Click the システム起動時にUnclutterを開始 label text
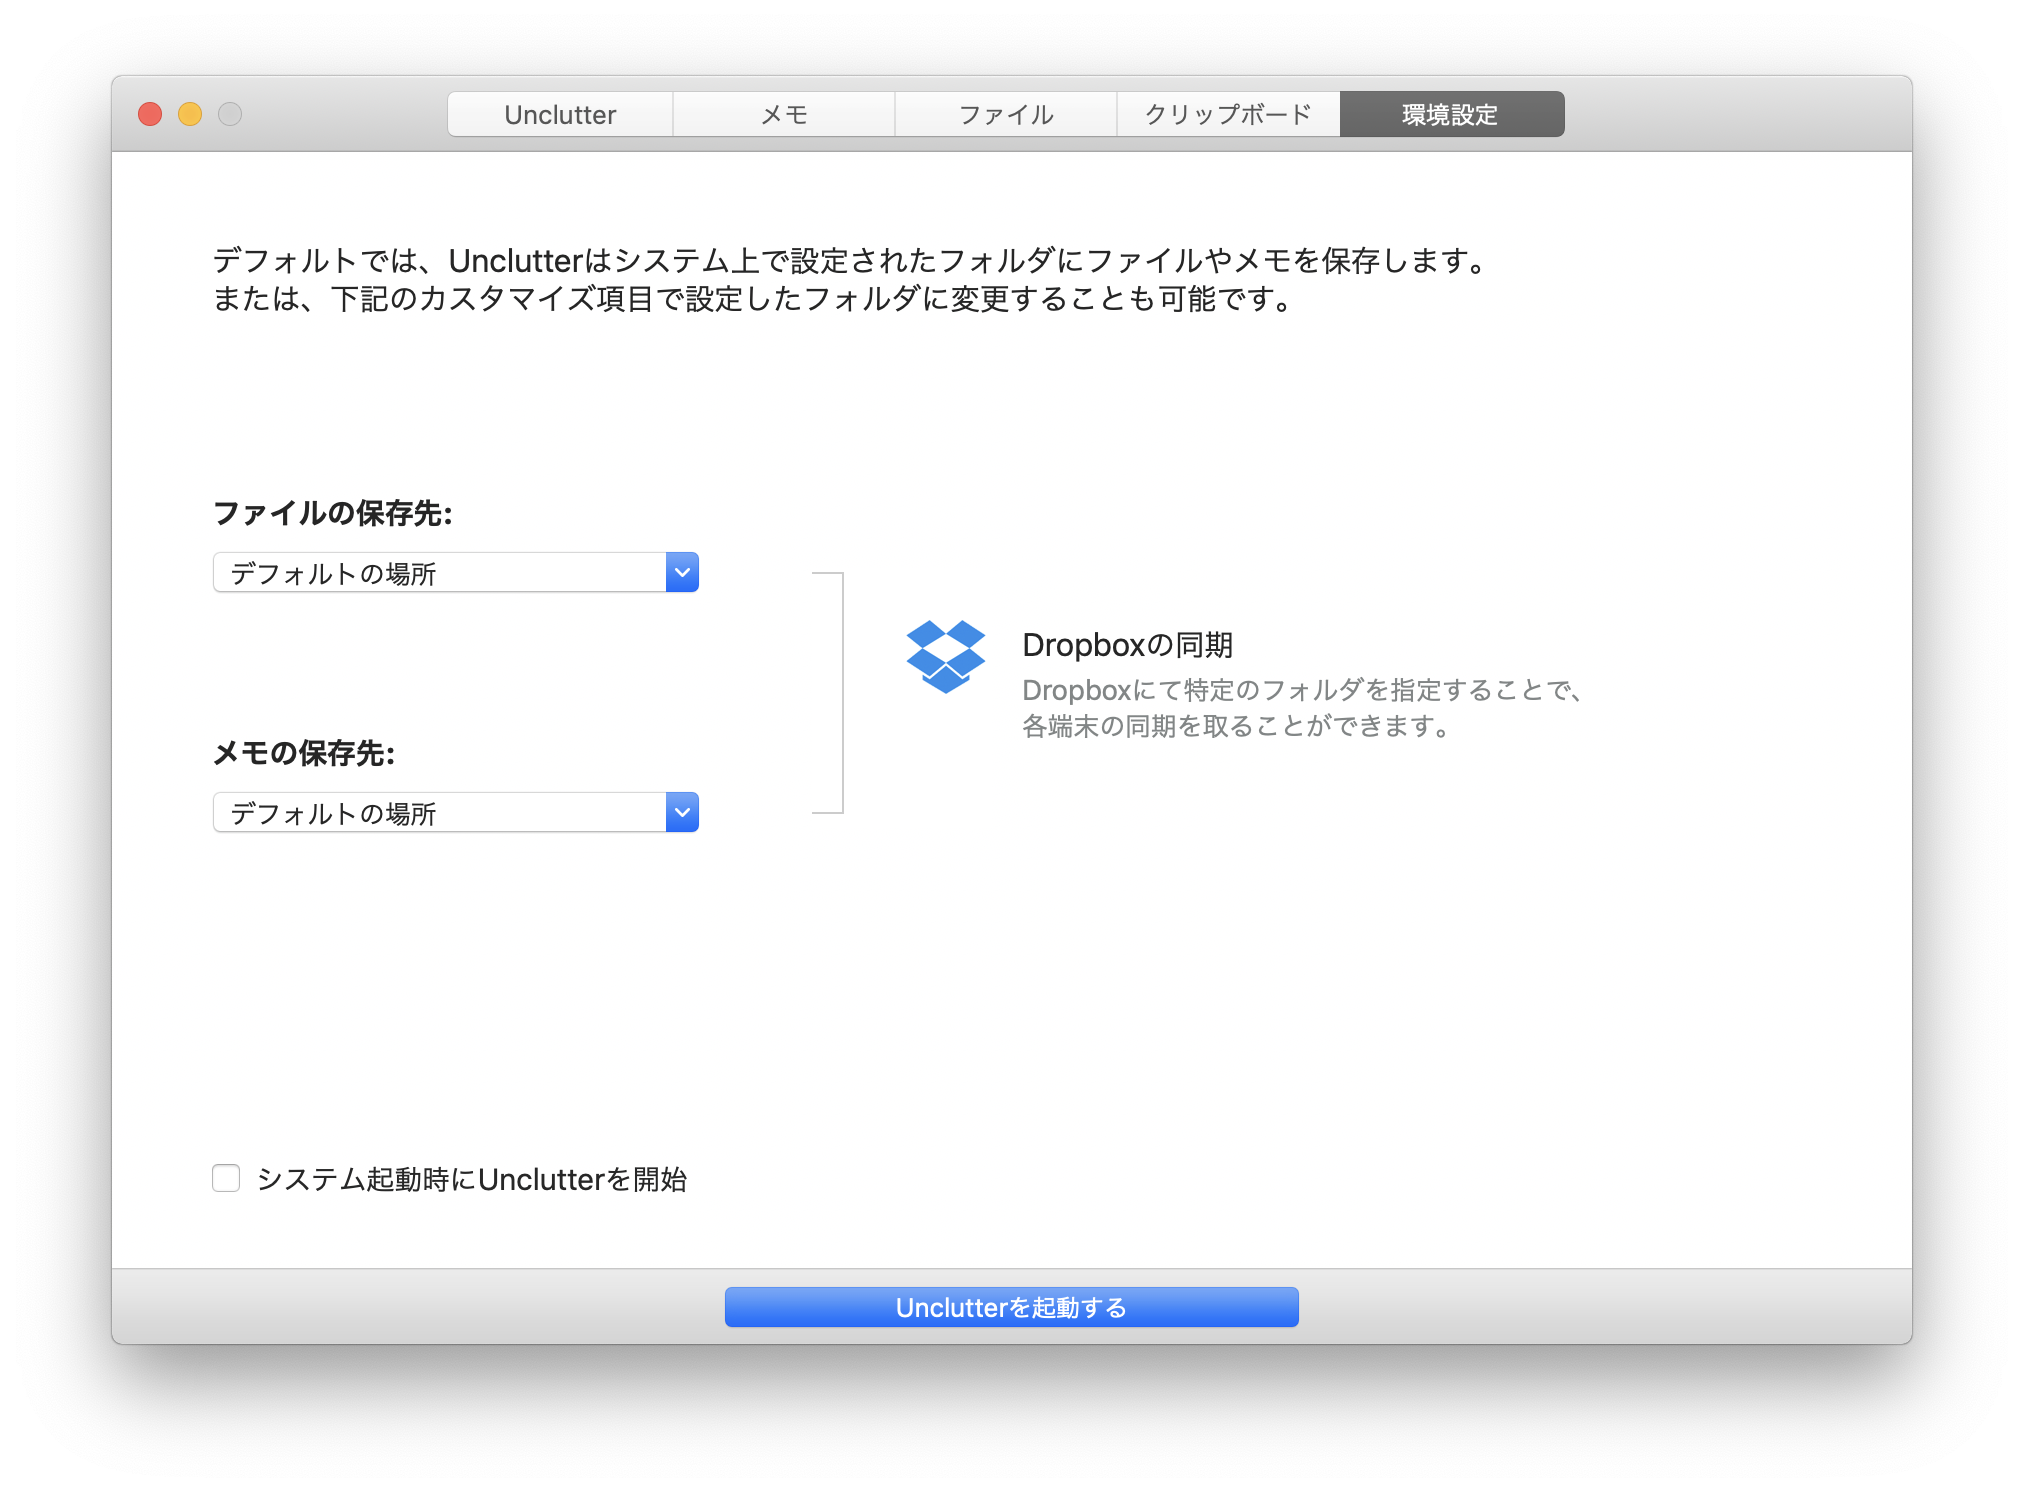This screenshot has height=1492, width=2024. (x=472, y=1179)
